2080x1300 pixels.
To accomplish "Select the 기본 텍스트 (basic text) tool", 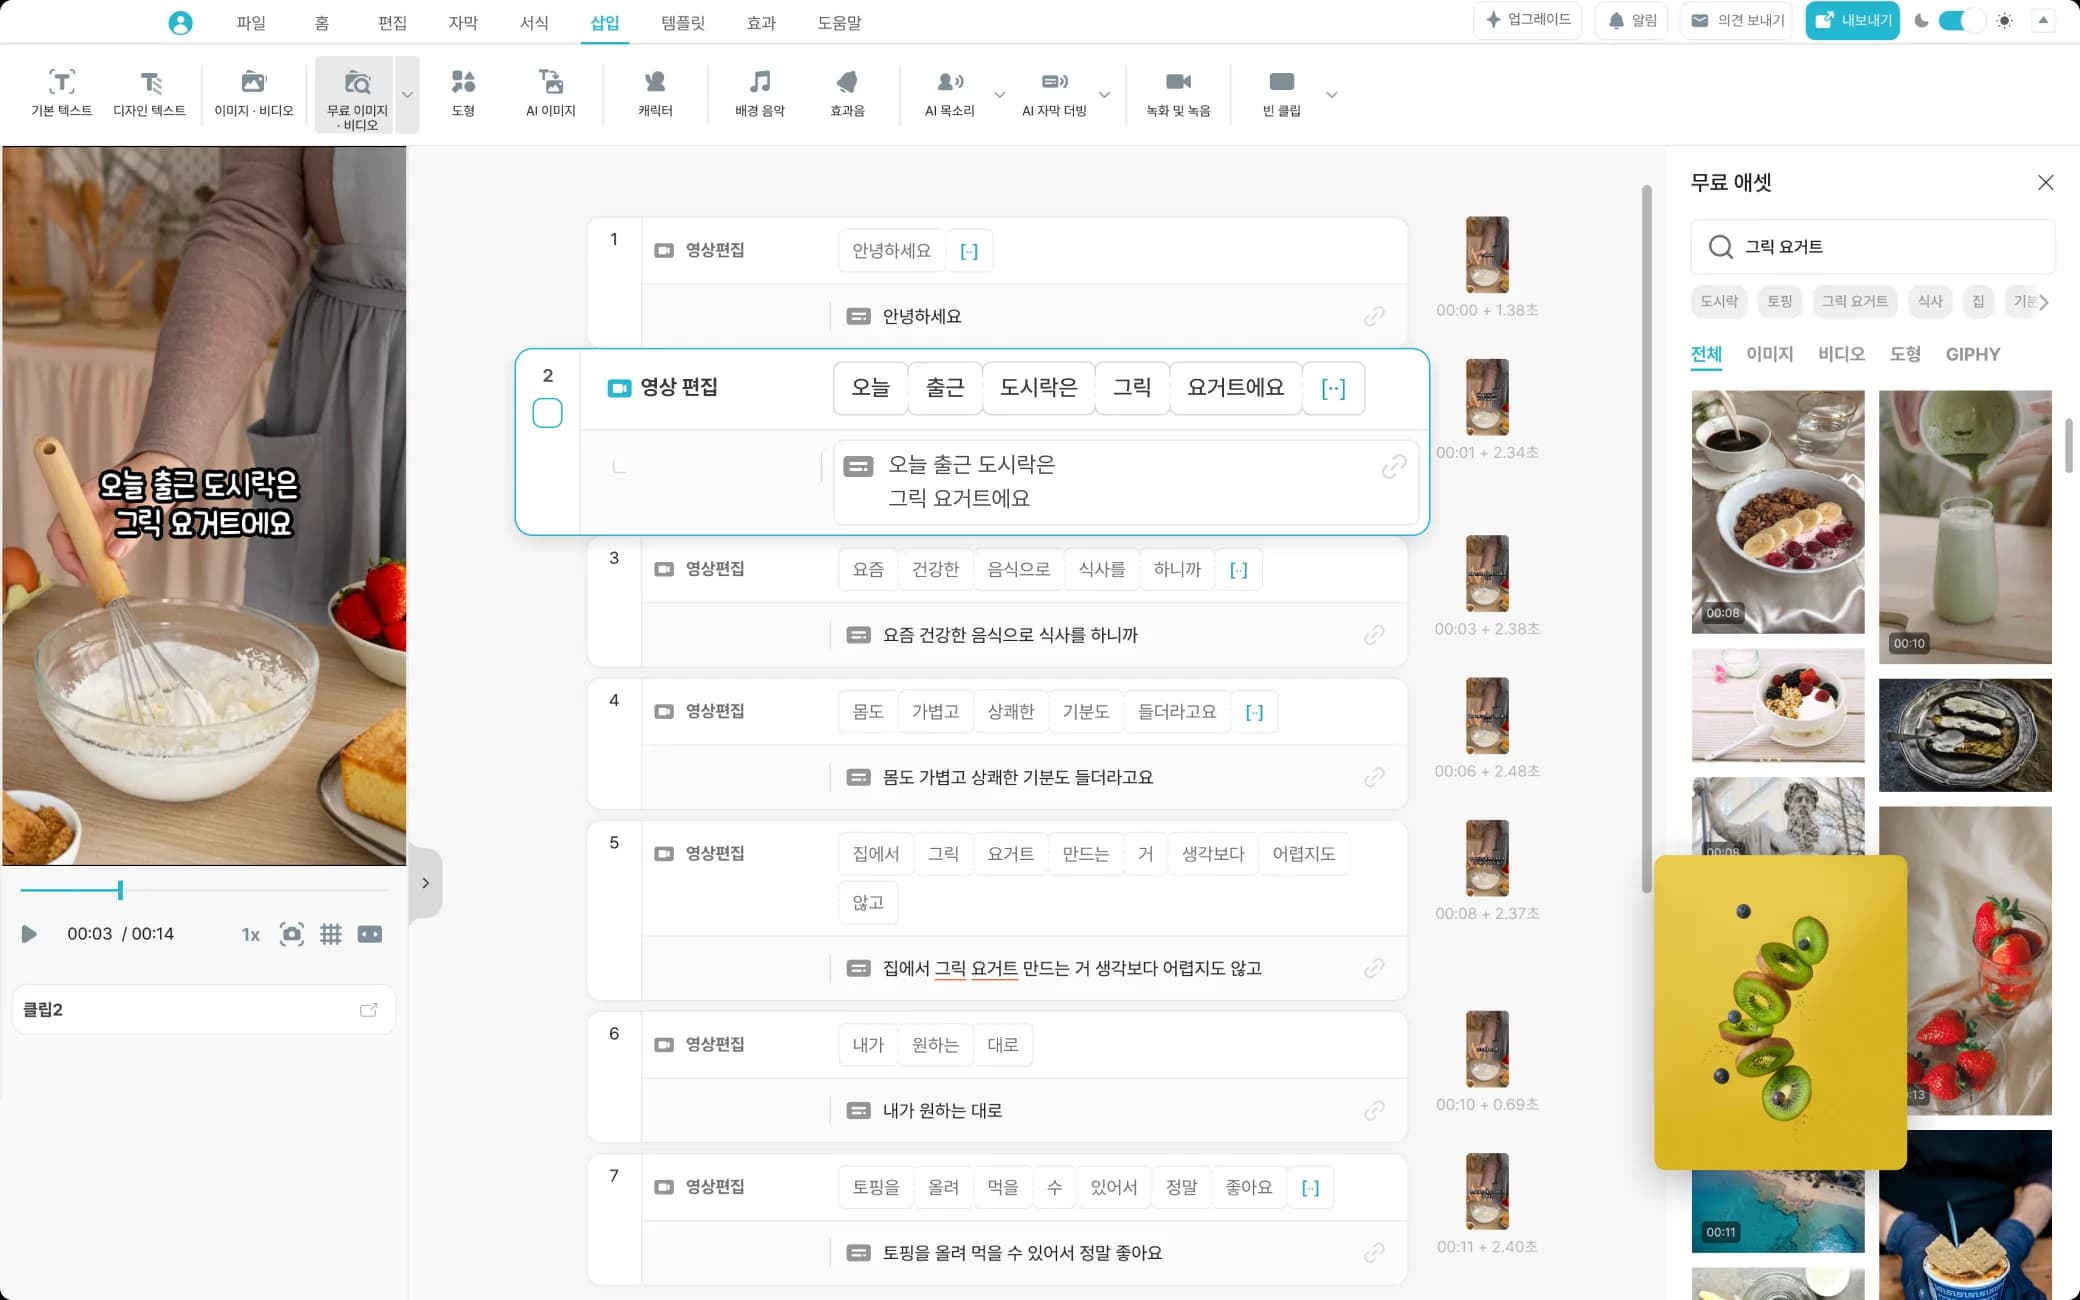I will [x=61, y=92].
